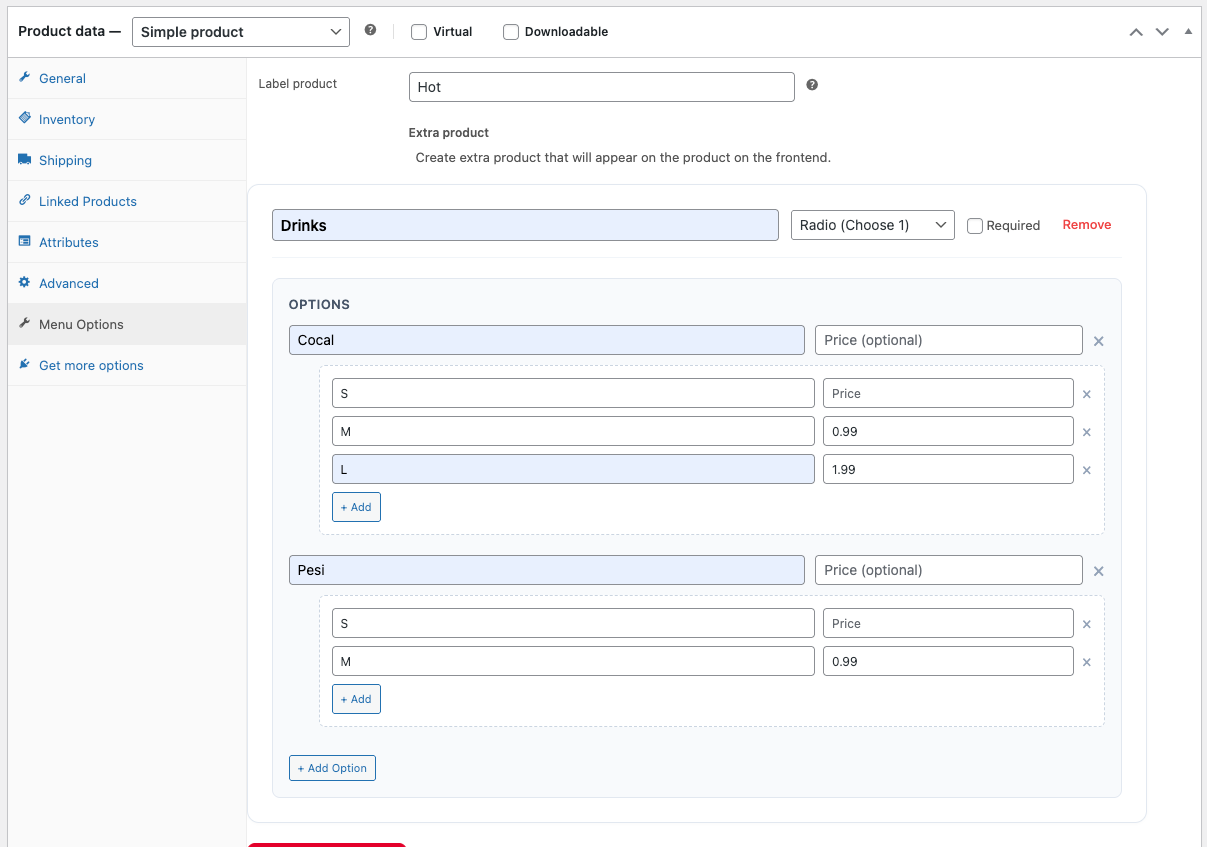Switch to the Menu Options tab
Image resolution: width=1207 pixels, height=847 pixels.
tap(81, 324)
